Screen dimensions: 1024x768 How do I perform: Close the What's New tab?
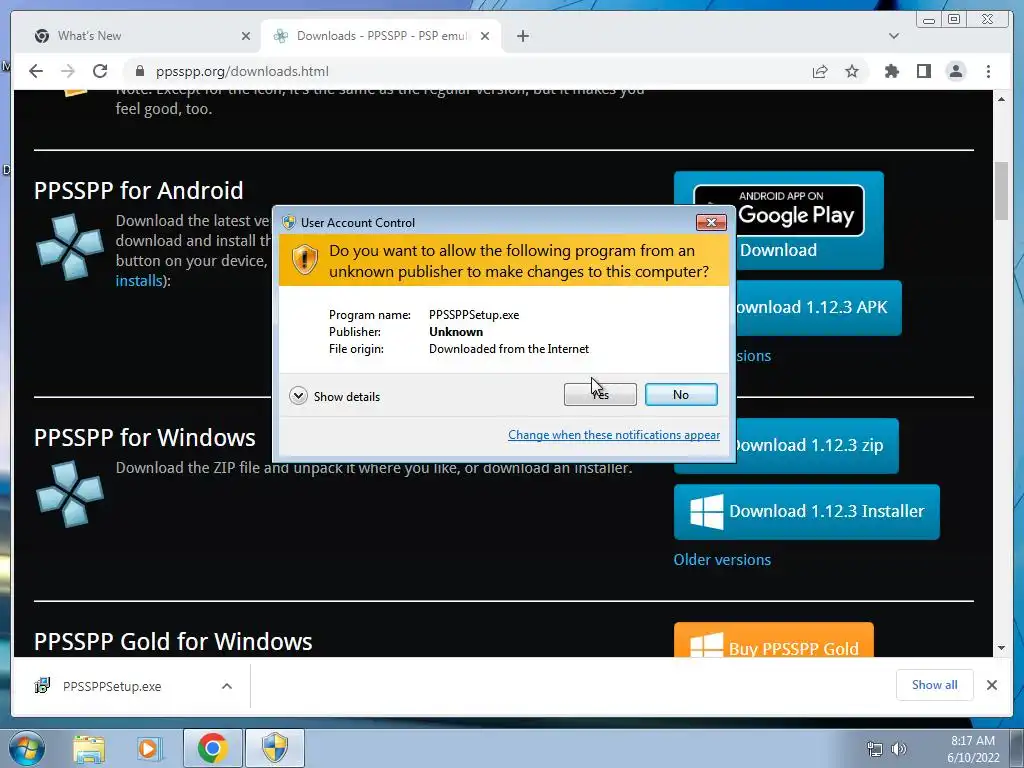click(246, 36)
